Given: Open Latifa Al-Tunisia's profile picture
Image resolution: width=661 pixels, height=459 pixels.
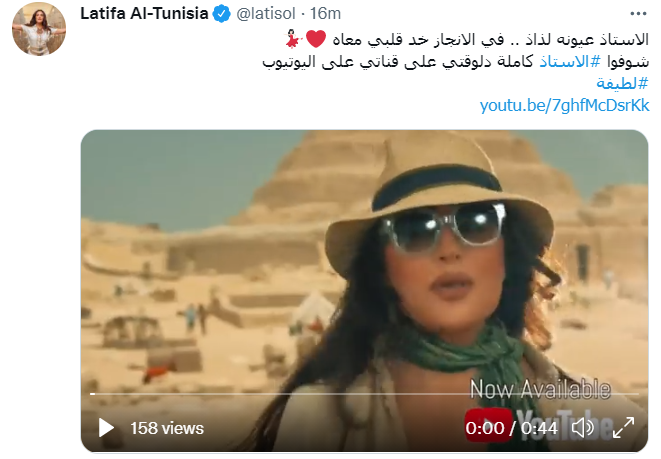Looking at the screenshot, I should [39, 29].
